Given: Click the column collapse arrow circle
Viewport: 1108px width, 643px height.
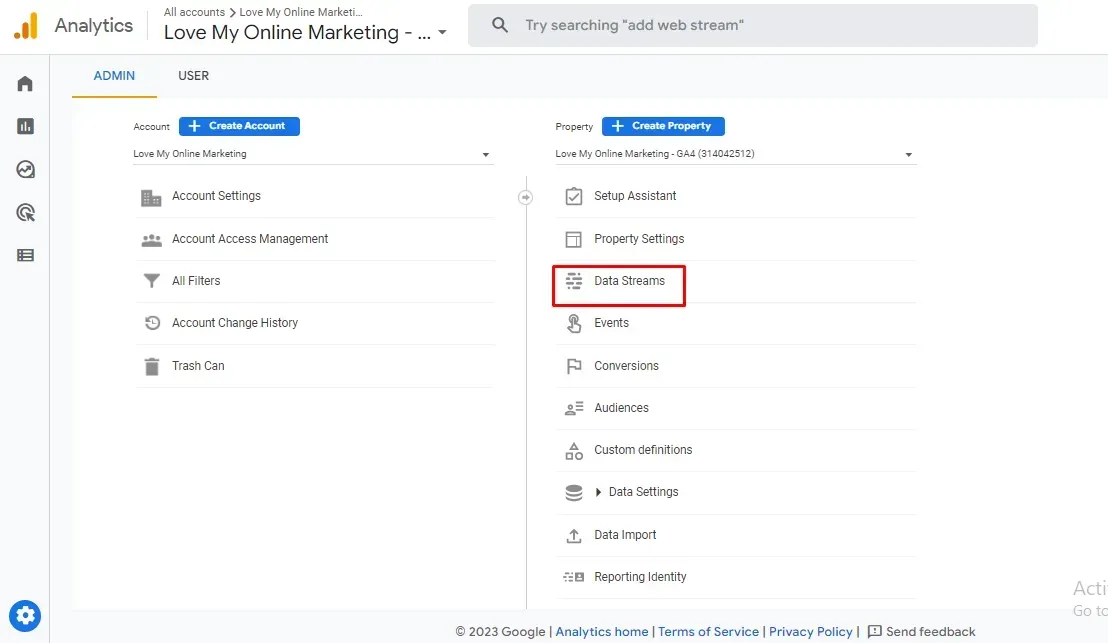Looking at the screenshot, I should pyautogui.click(x=525, y=197).
